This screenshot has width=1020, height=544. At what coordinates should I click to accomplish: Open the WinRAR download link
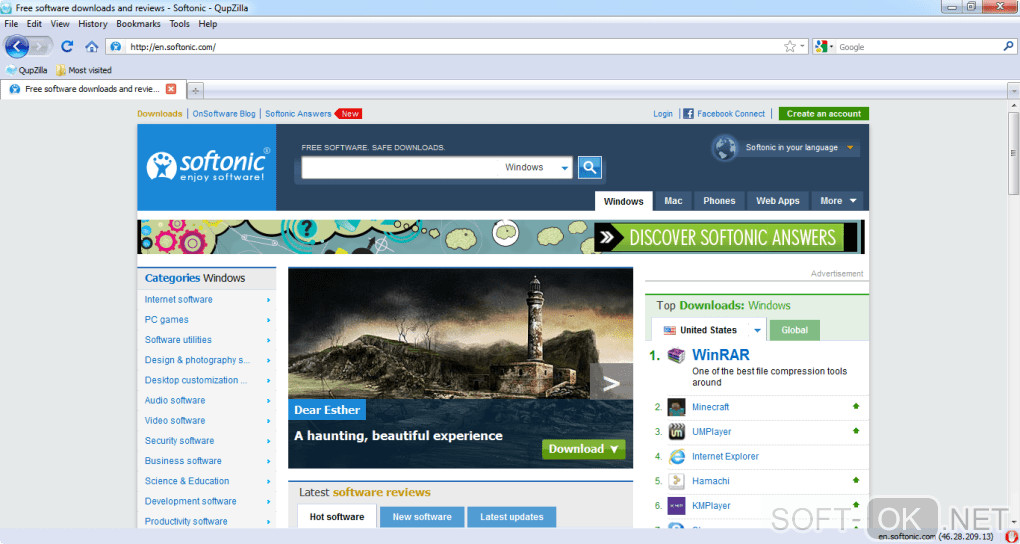[x=721, y=355]
